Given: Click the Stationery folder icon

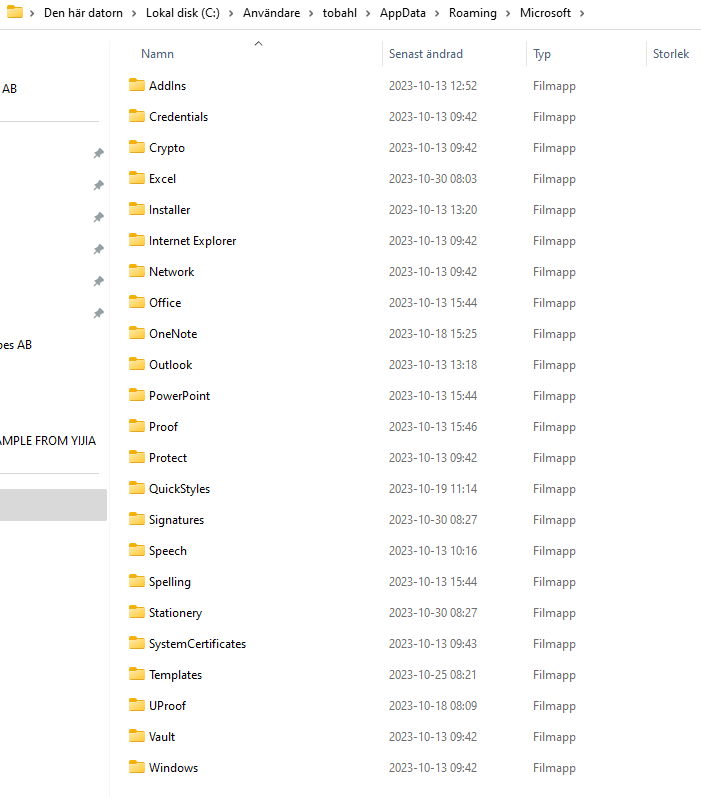Looking at the screenshot, I should click(137, 612).
